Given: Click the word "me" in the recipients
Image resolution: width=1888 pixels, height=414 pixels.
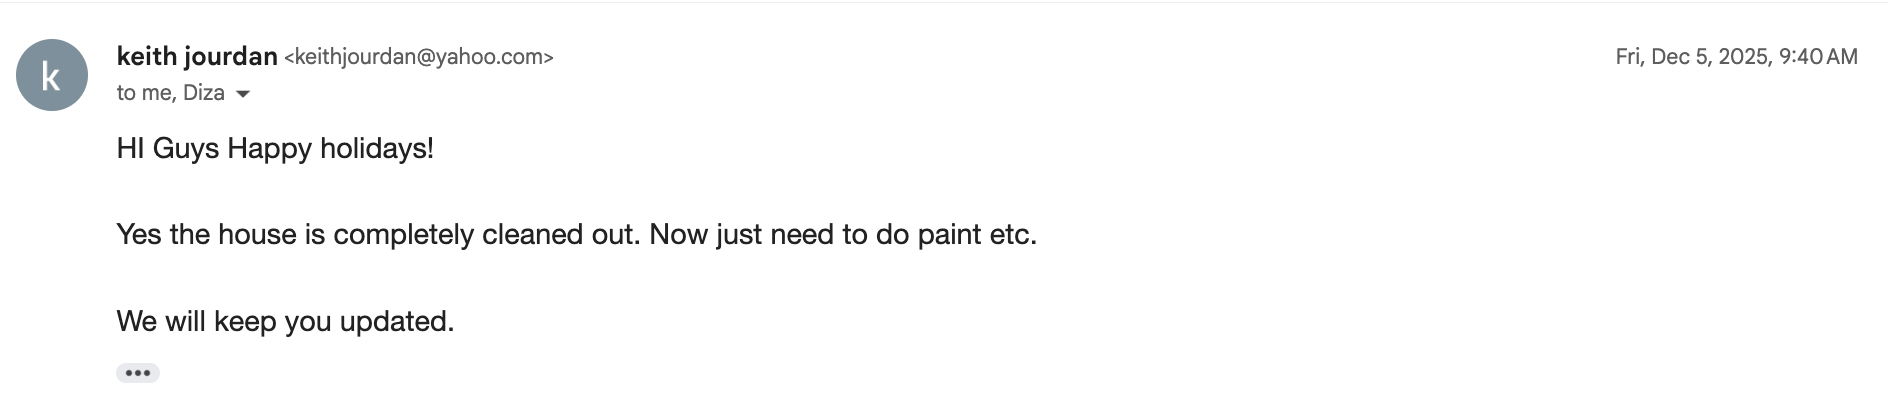Looking at the screenshot, I should point(158,93).
